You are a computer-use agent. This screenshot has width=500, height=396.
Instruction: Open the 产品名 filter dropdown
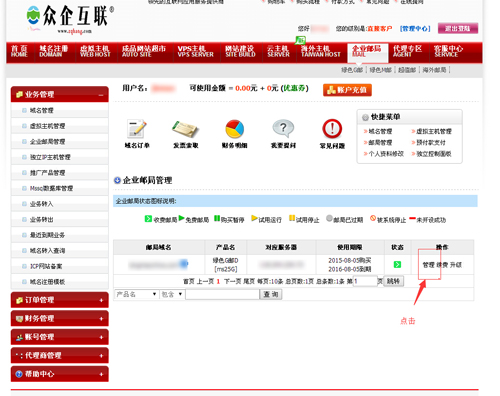pyautogui.click(x=136, y=294)
